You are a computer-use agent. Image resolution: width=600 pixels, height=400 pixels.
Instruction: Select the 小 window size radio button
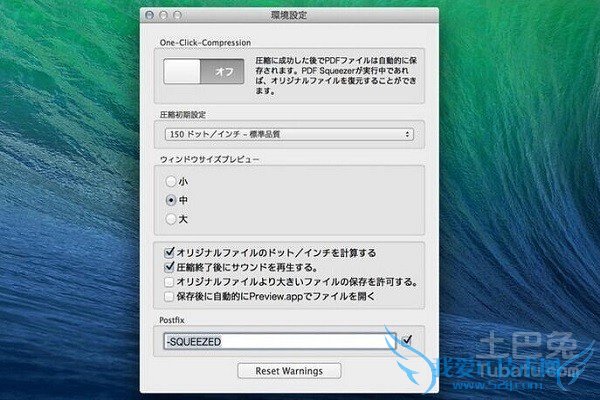point(171,181)
